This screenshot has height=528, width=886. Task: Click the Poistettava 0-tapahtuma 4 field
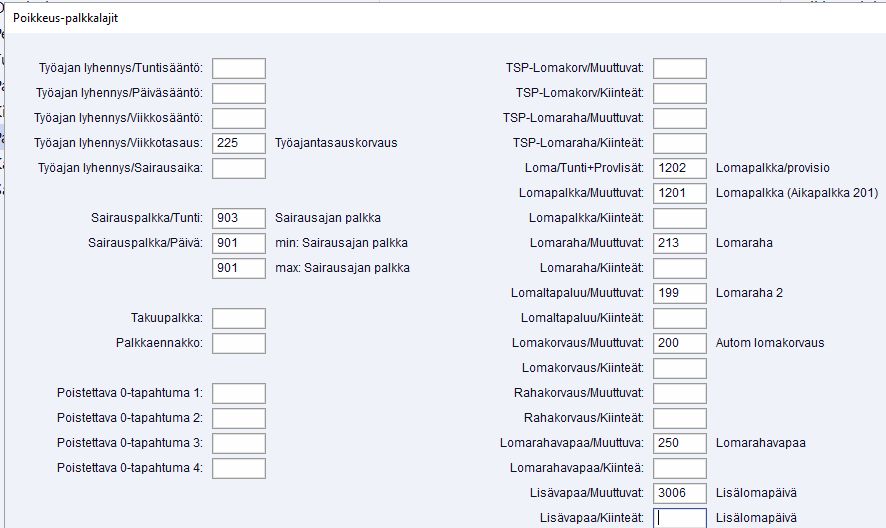pyautogui.click(x=239, y=468)
